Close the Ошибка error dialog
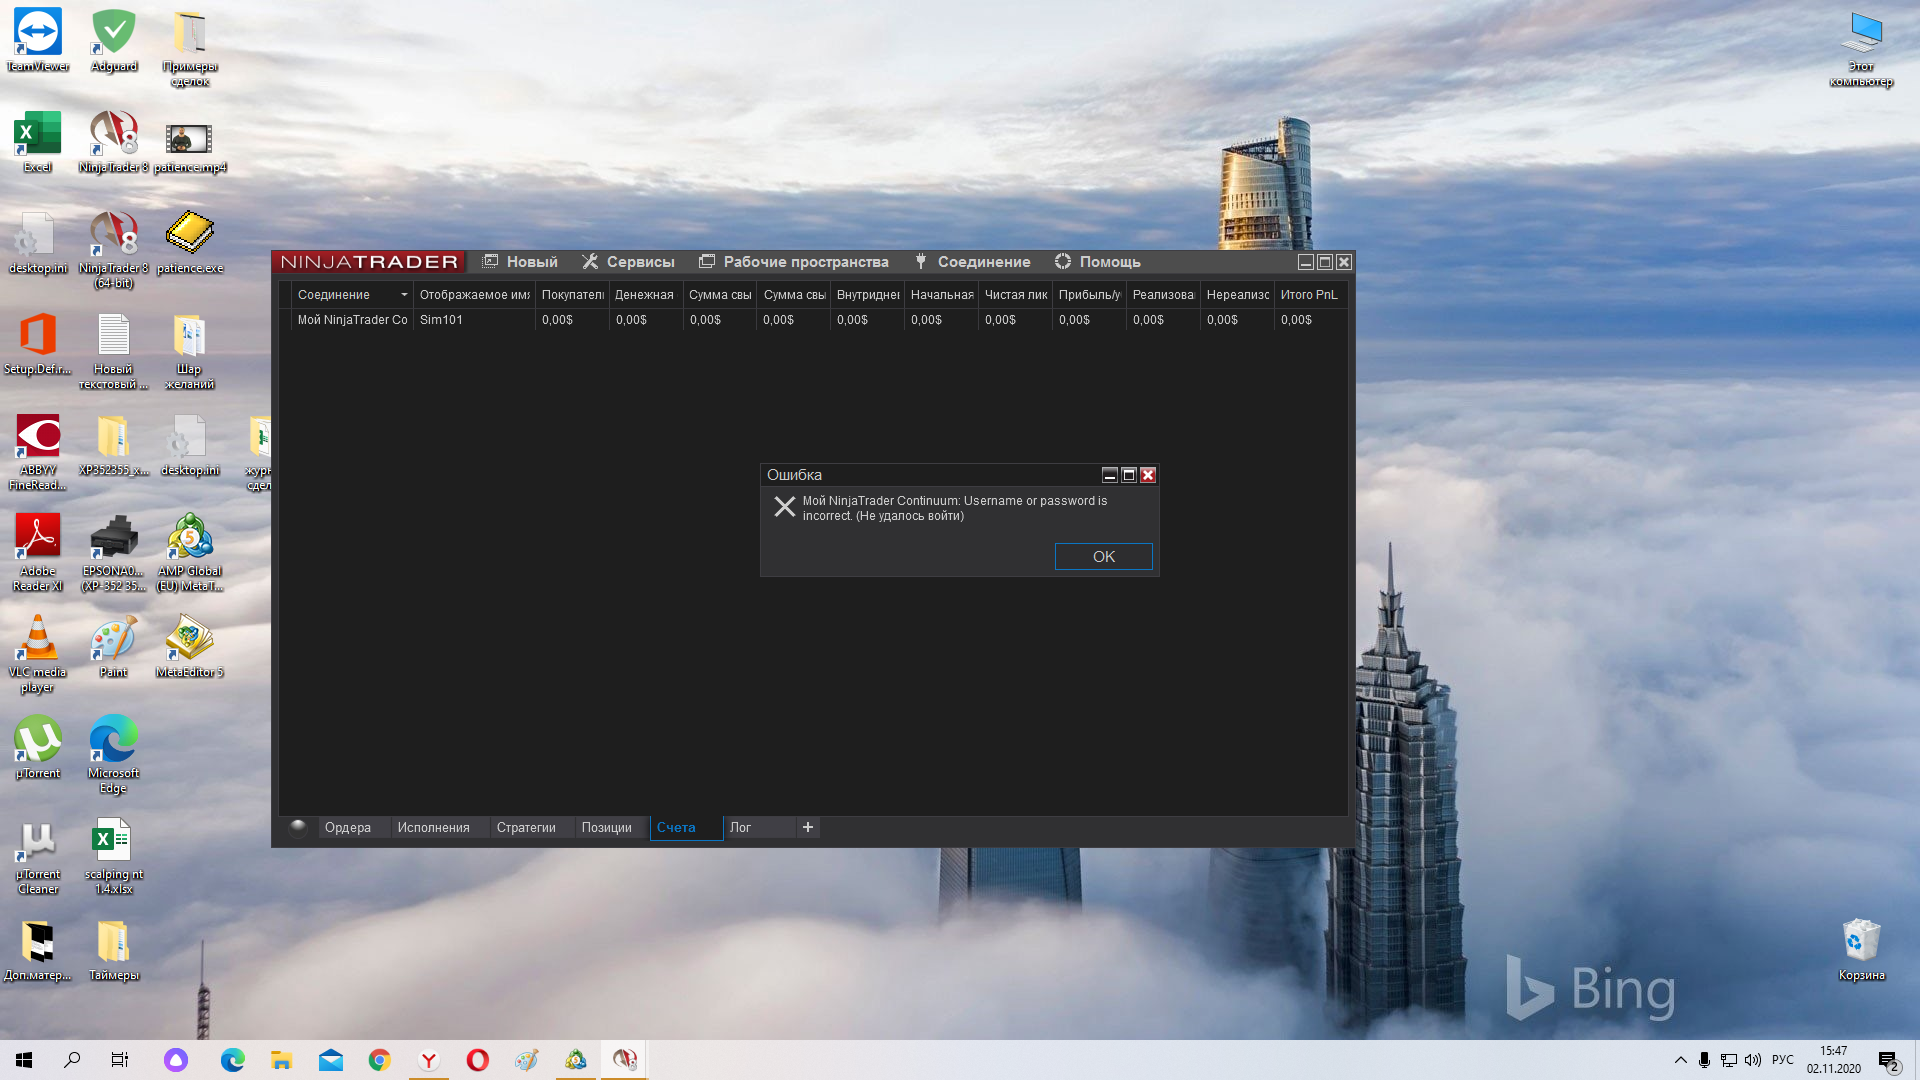This screenshot has height=1080, width=1920. (x=1148, y=475)
